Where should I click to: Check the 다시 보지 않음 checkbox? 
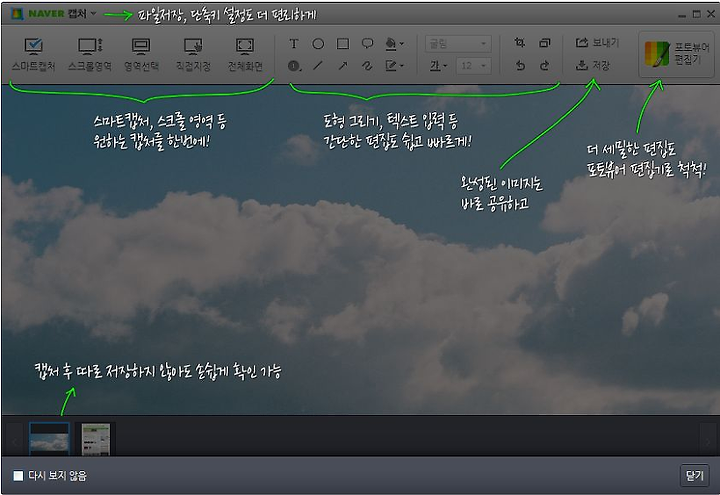18,476
